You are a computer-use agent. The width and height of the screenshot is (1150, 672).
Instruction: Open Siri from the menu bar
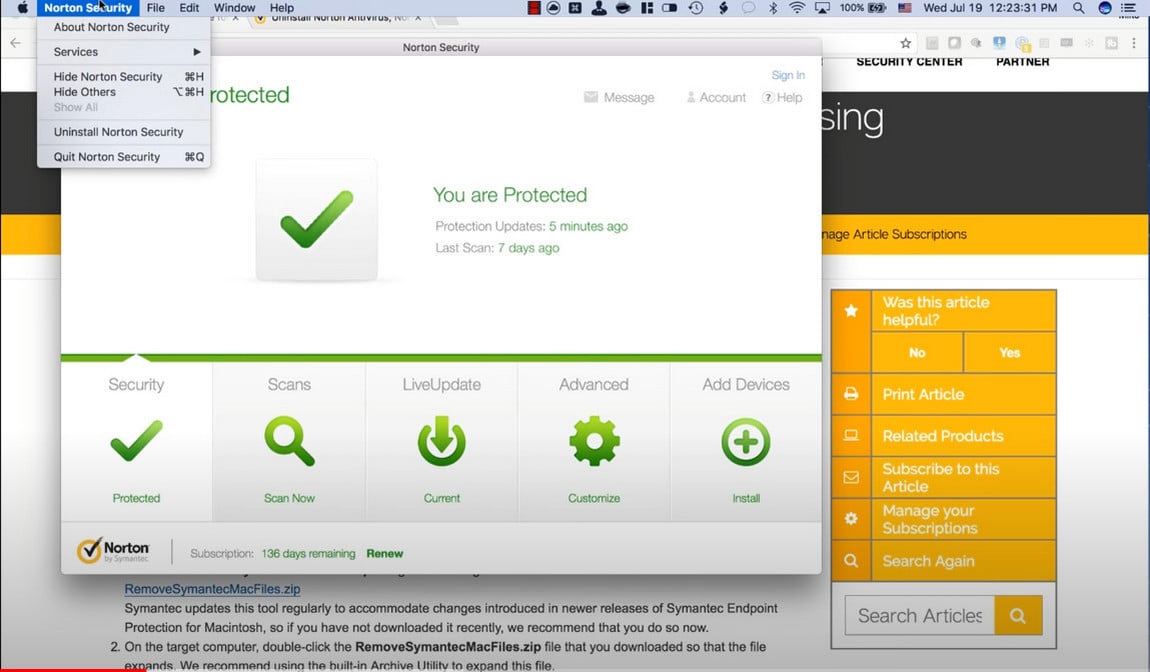pos(1105,8)
